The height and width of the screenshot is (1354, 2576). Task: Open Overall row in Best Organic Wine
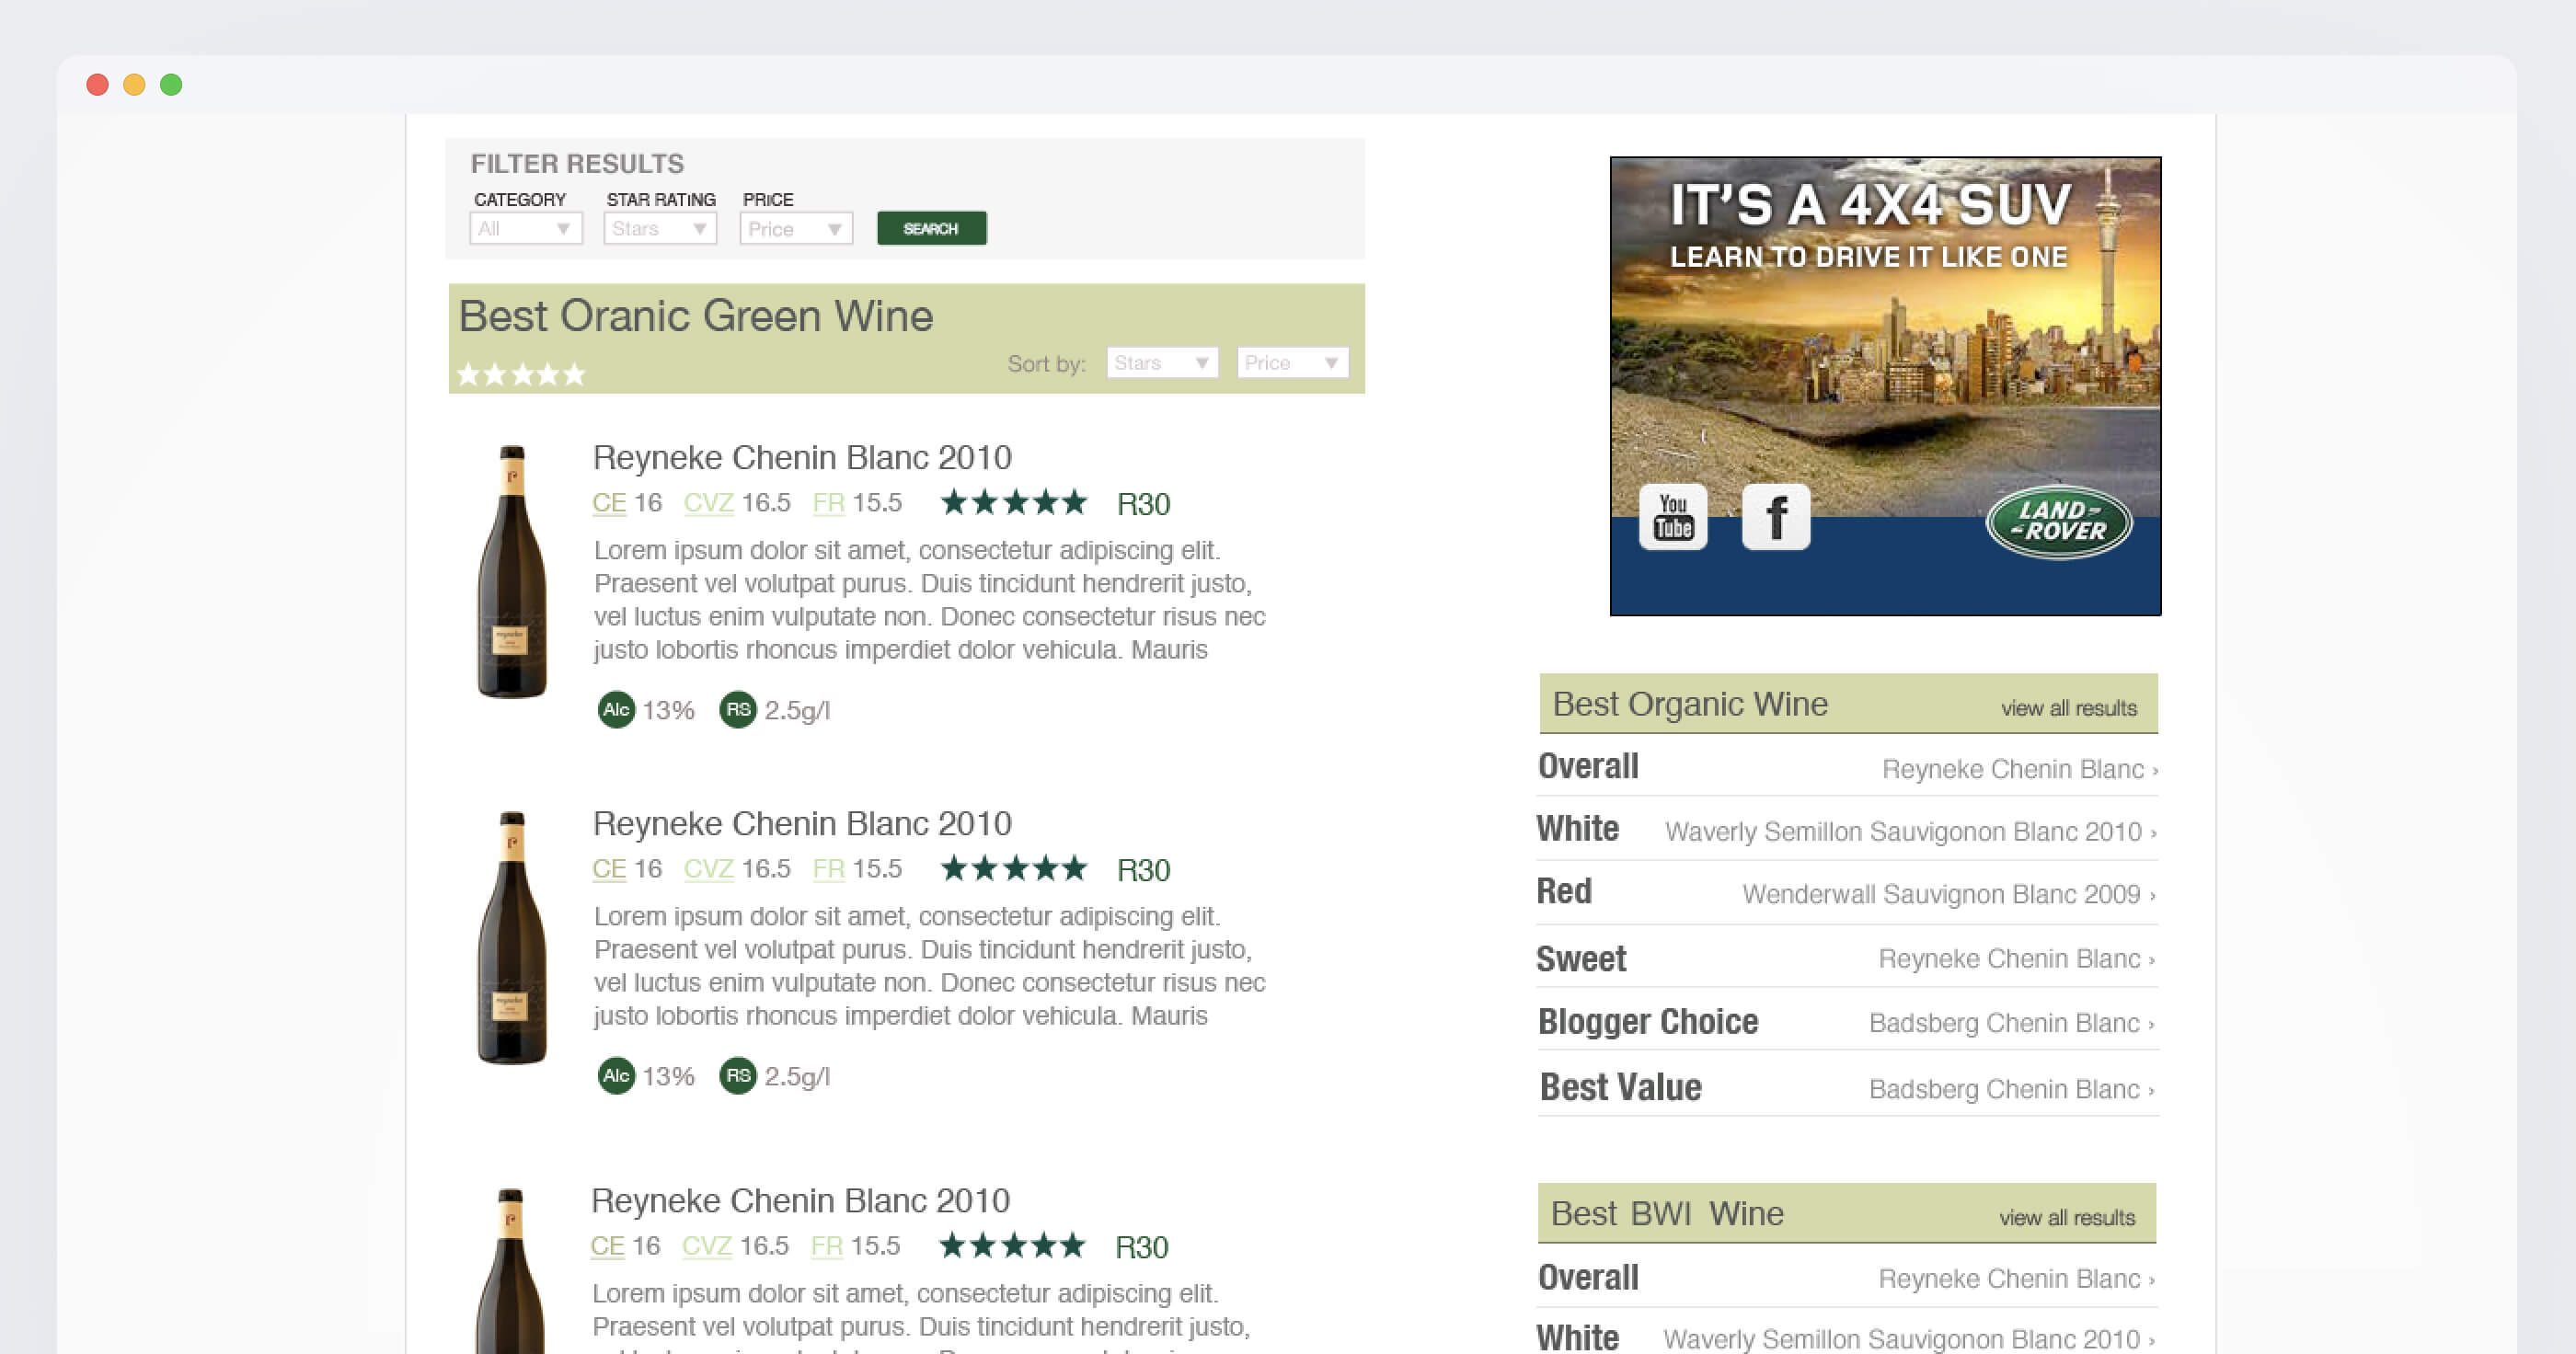pyautogui.click(x=1848, y=767)
